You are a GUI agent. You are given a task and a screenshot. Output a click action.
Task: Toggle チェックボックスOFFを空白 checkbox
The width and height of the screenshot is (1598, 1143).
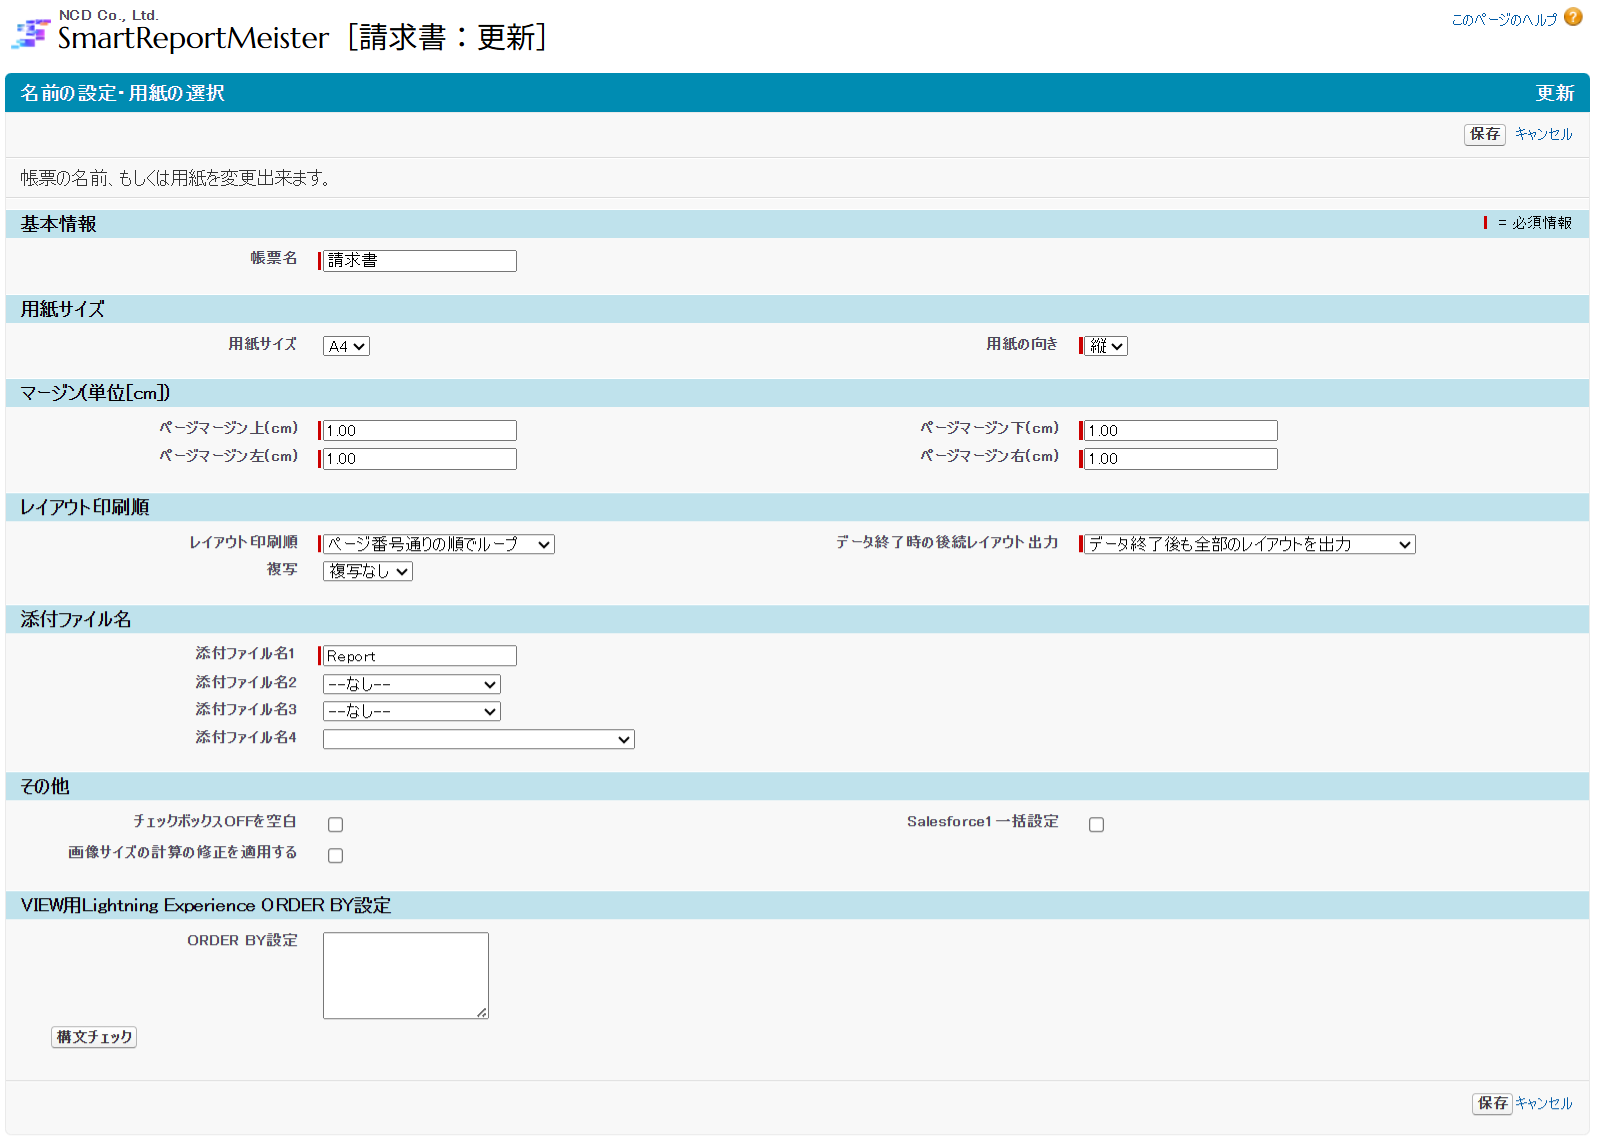[335, 825]
